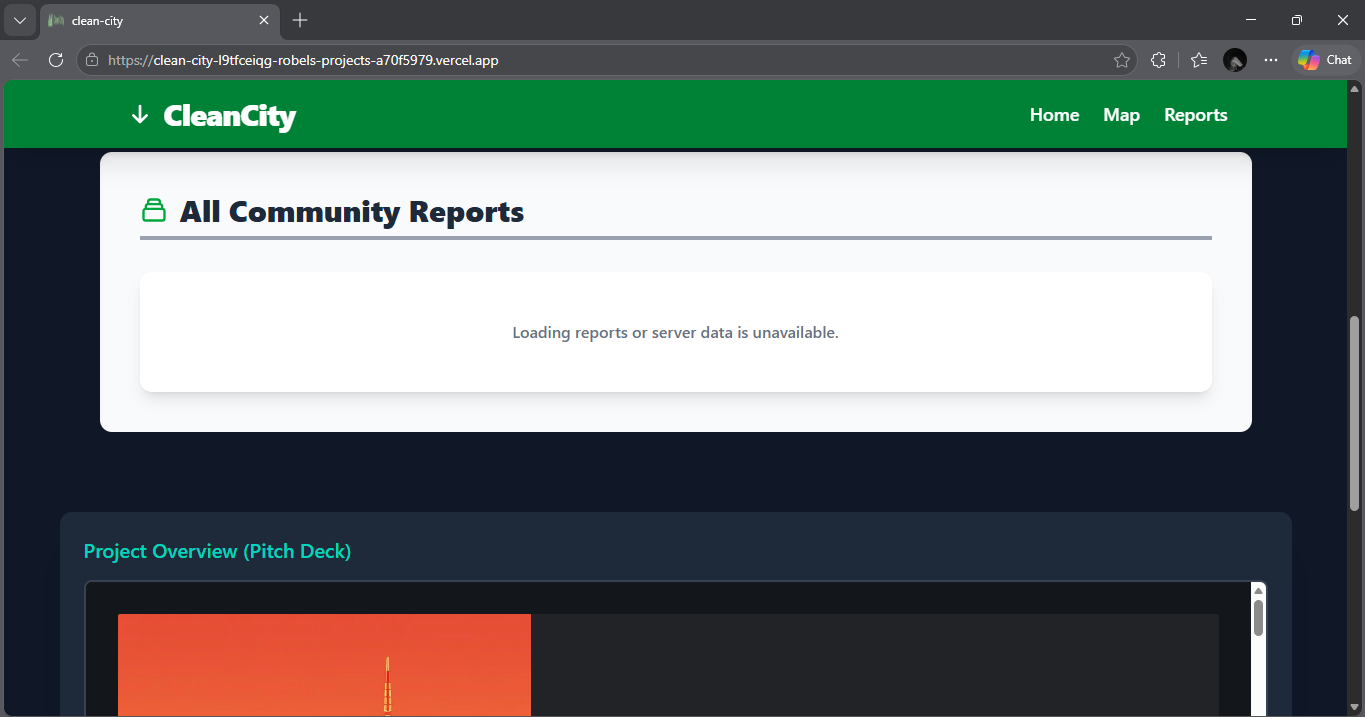The width and height of the screenshot is (1365, 717).
Task: Open the browser settings and more menu
Action: (x=1271, y=60)
